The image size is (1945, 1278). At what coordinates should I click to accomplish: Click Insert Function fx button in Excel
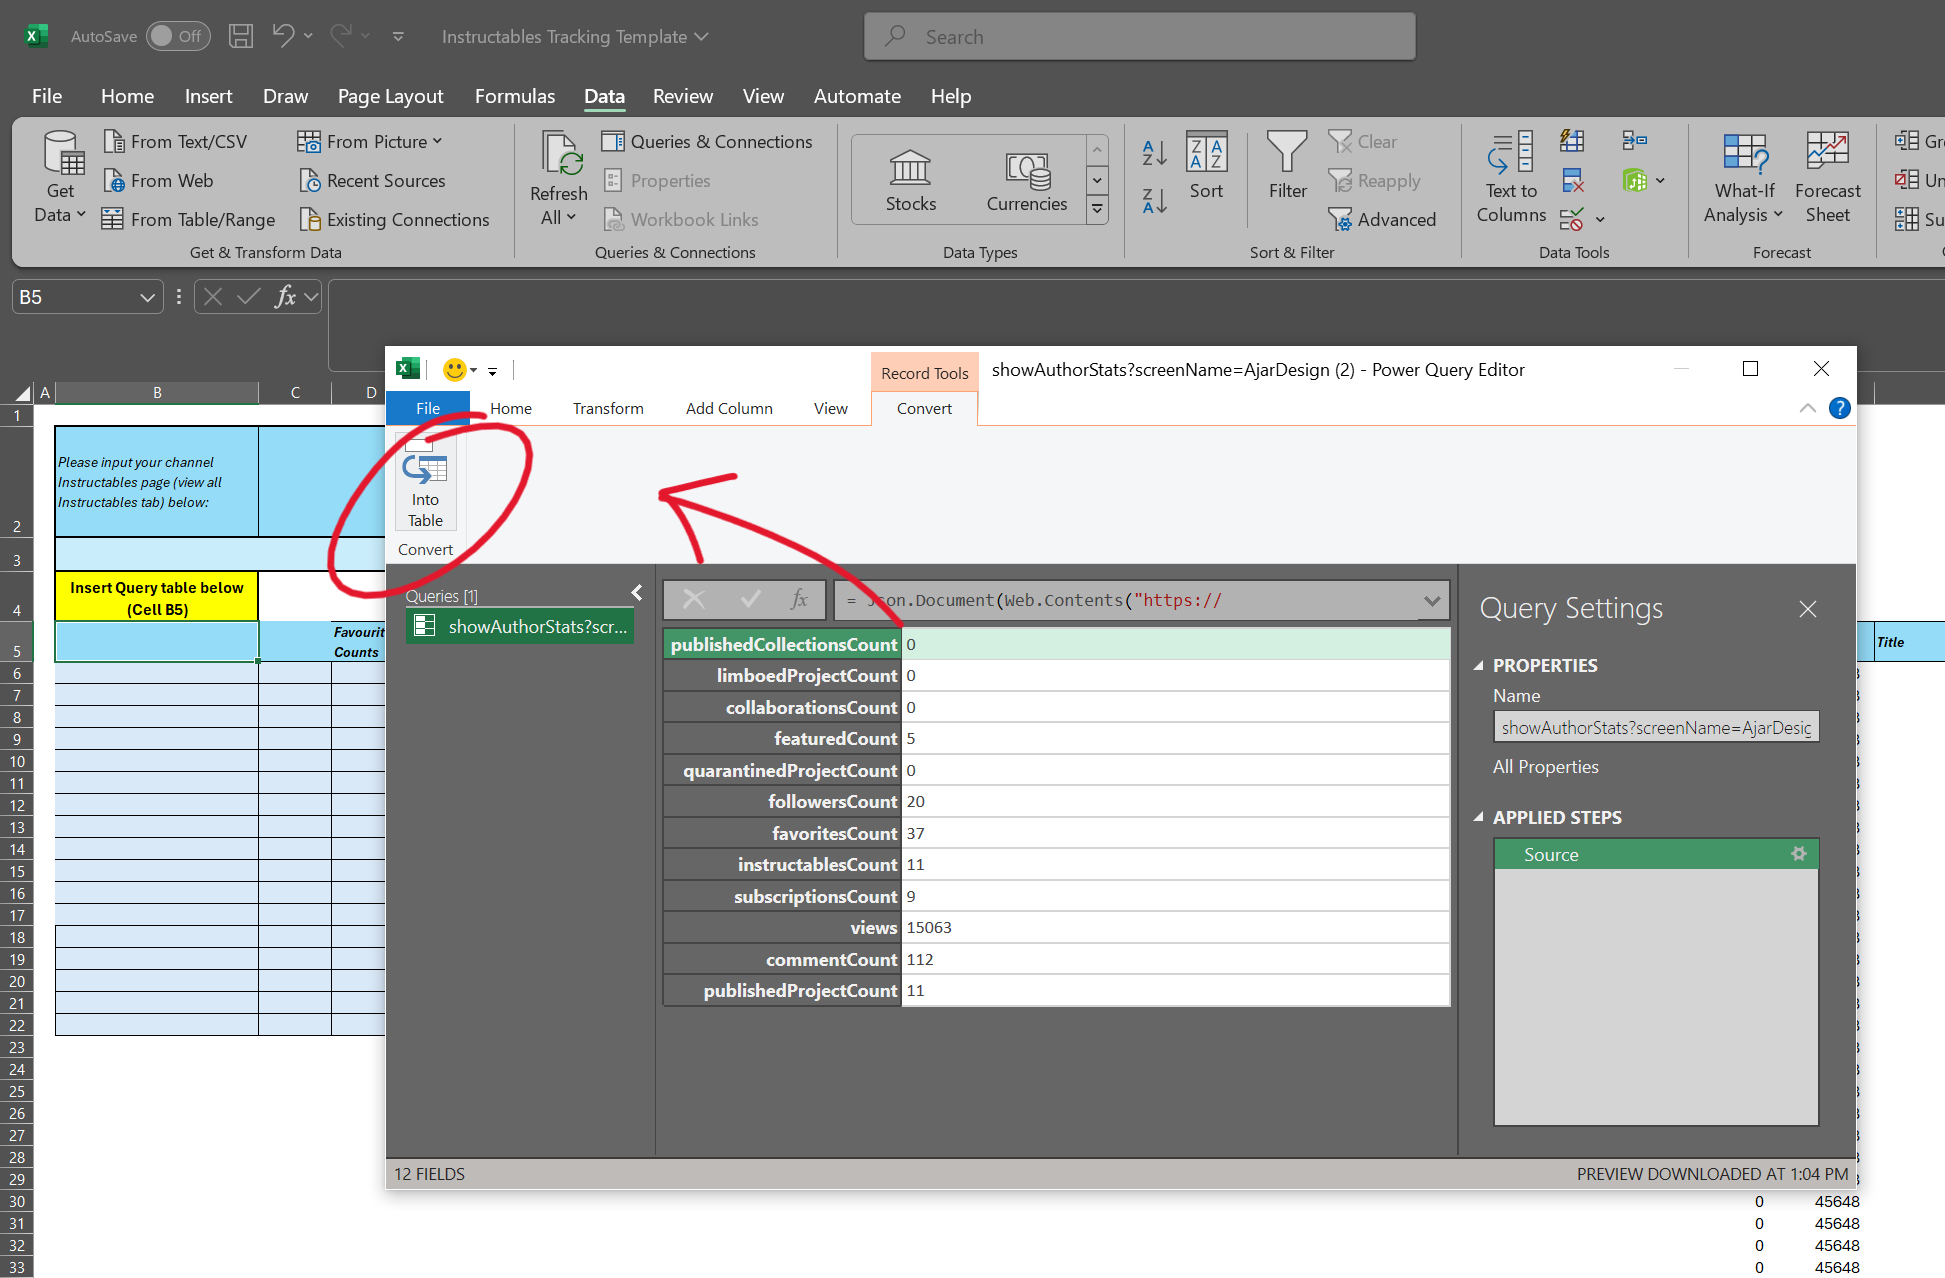(285, 297)
